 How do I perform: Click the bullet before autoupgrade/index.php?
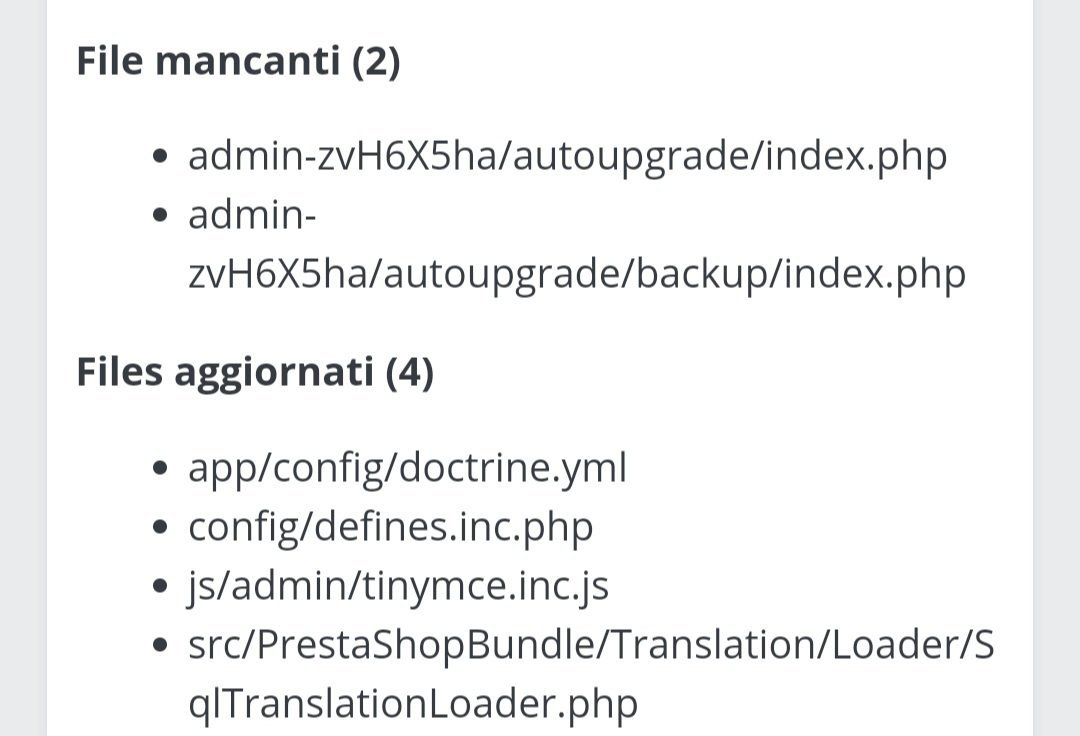click(x=160, y=156)
